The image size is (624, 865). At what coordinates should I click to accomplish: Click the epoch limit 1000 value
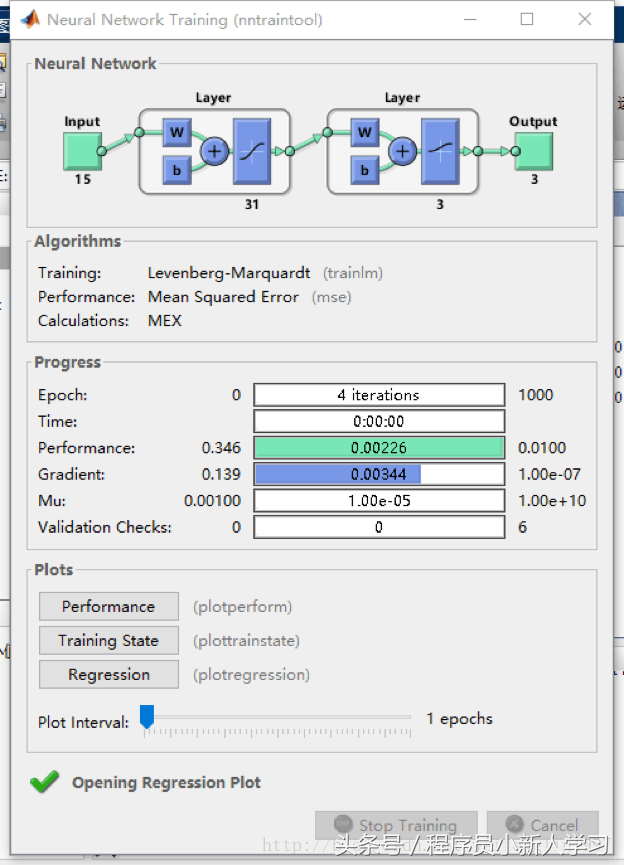coord(536,395)
